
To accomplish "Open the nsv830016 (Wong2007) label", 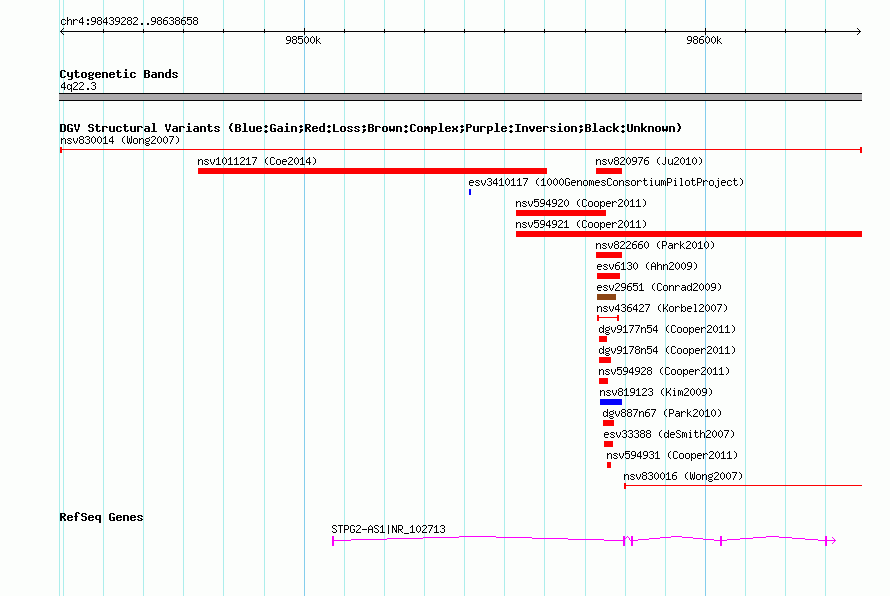I will [683, 476].
